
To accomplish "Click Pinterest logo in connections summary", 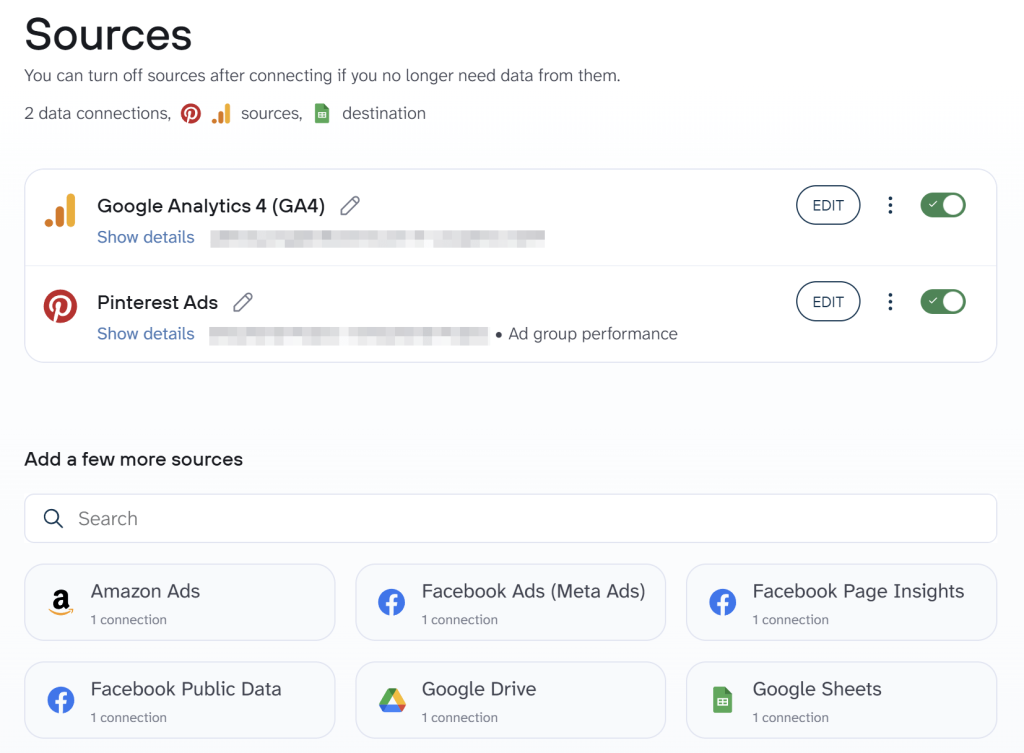I will (x=191, y=114).
